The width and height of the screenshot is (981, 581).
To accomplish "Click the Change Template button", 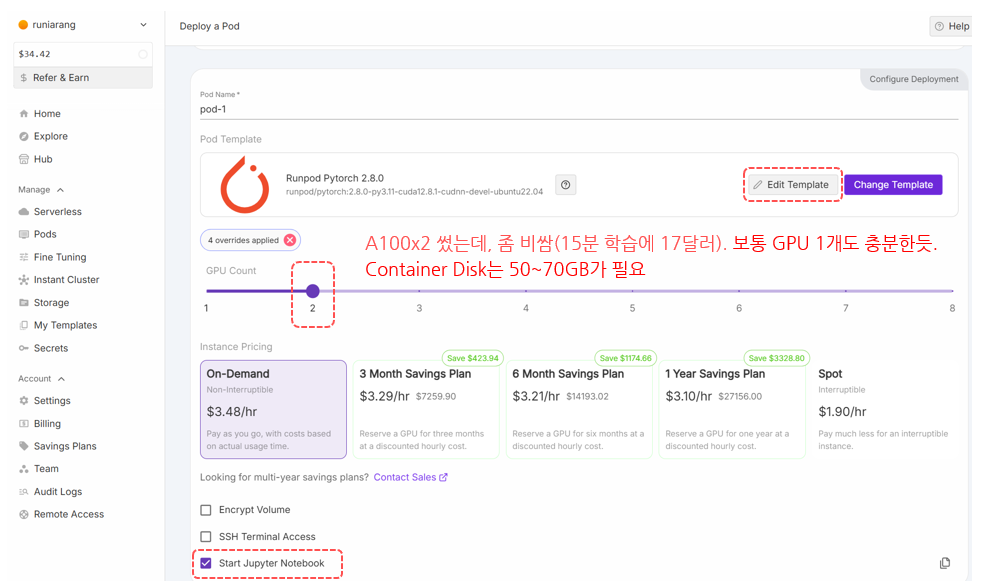I will (893, 184).
